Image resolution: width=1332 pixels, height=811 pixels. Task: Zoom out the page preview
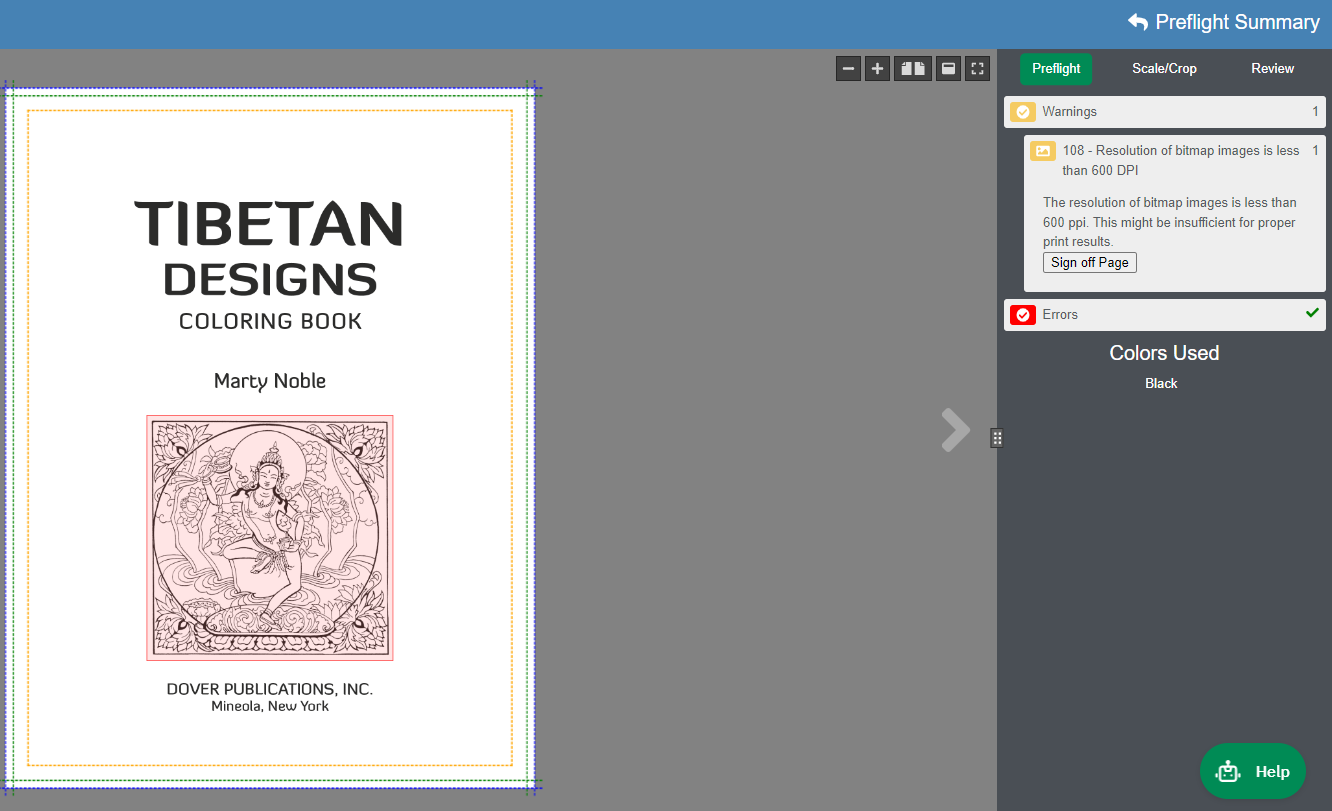848,69
